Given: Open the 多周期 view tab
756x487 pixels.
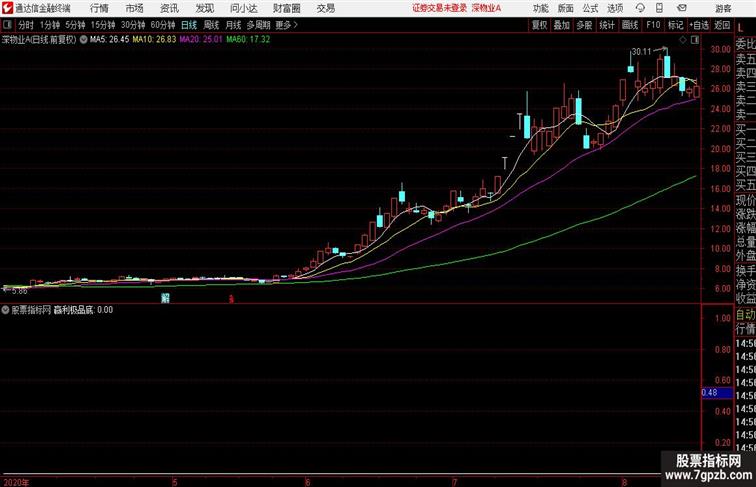Looking at the screenshot, I should pyautogui.click(x=258, y=25).
